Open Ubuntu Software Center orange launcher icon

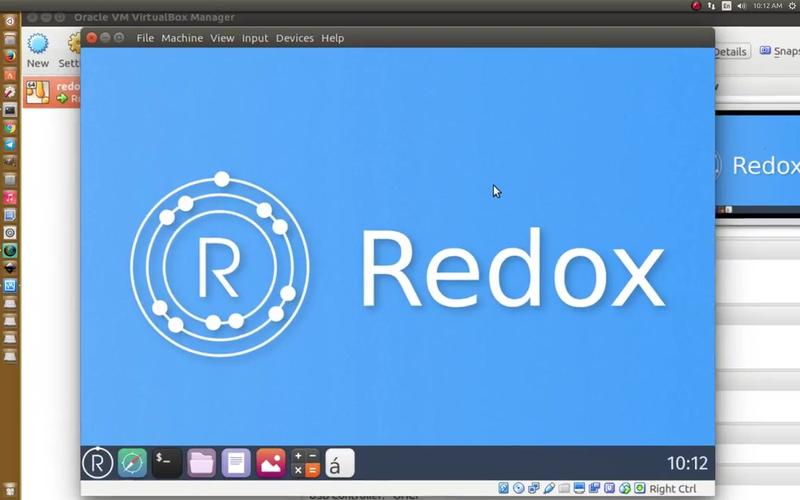click(10, 74)
